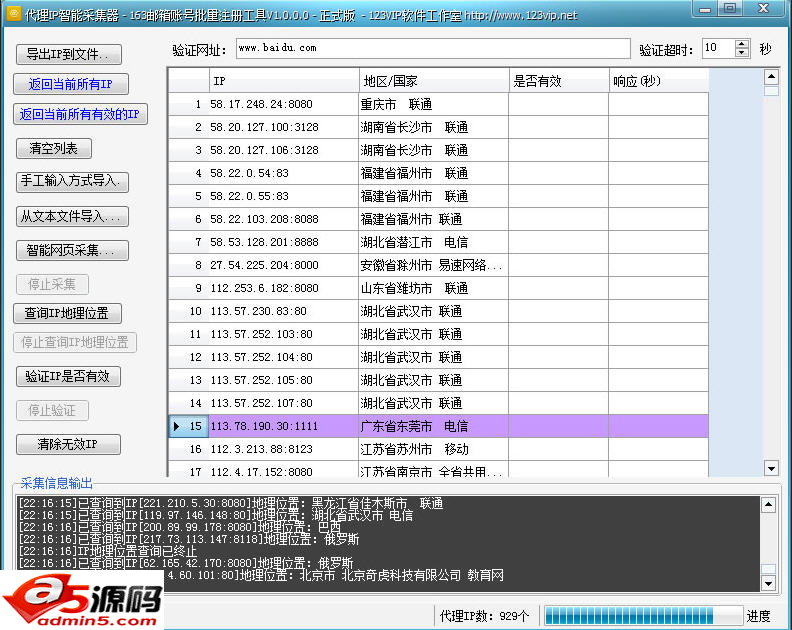The height and width of the screenshot is (630, 792).
Task: Sort by the IP column header
Action: [x=284, y=81]
